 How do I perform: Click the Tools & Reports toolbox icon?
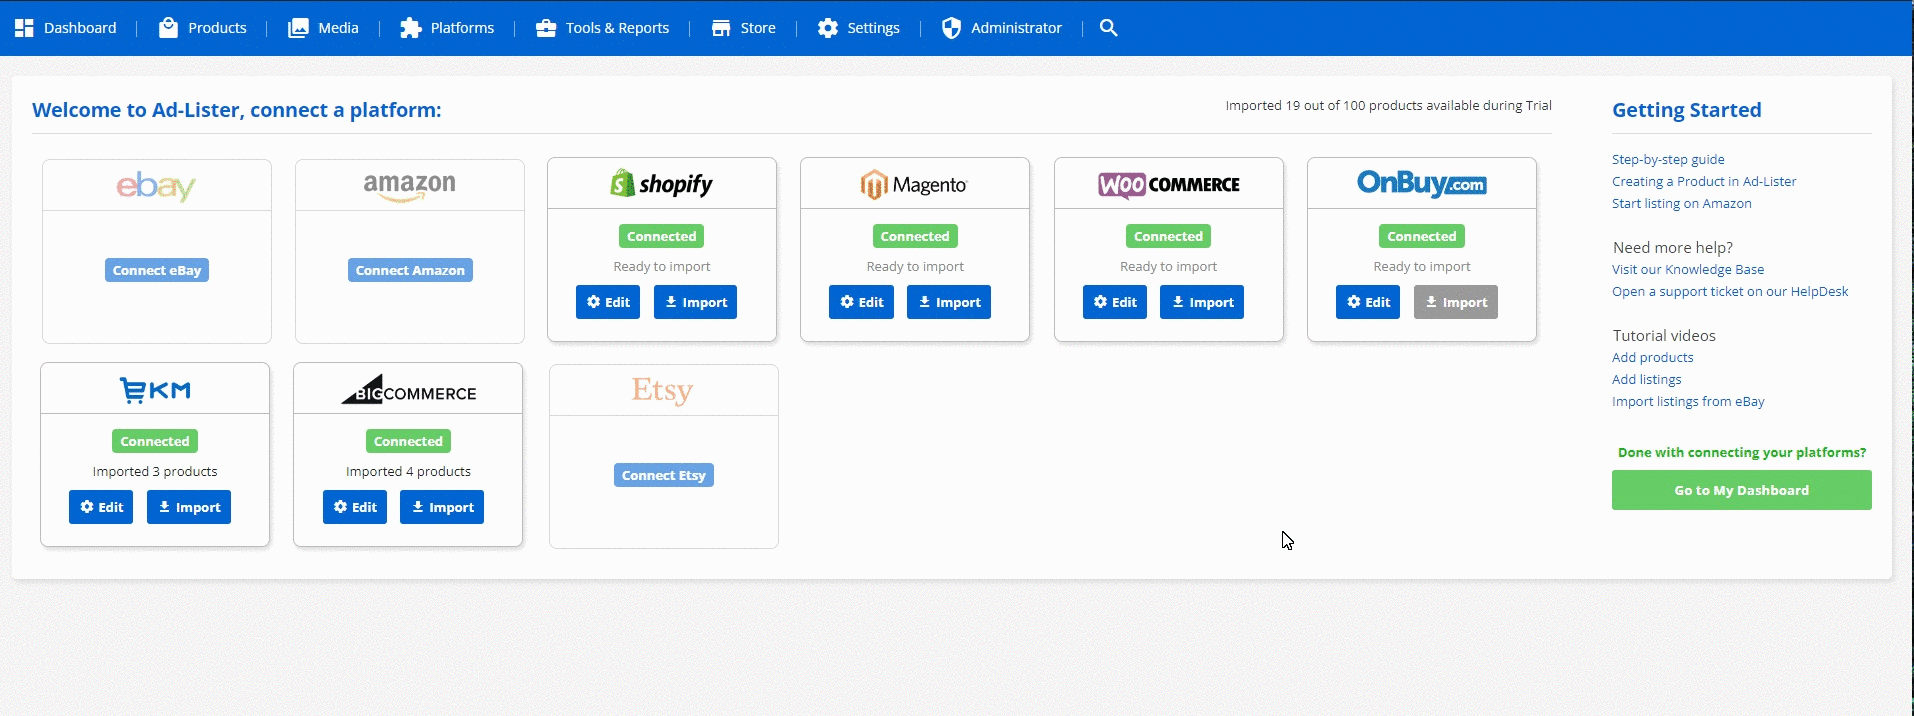click(x=546, y=28)
